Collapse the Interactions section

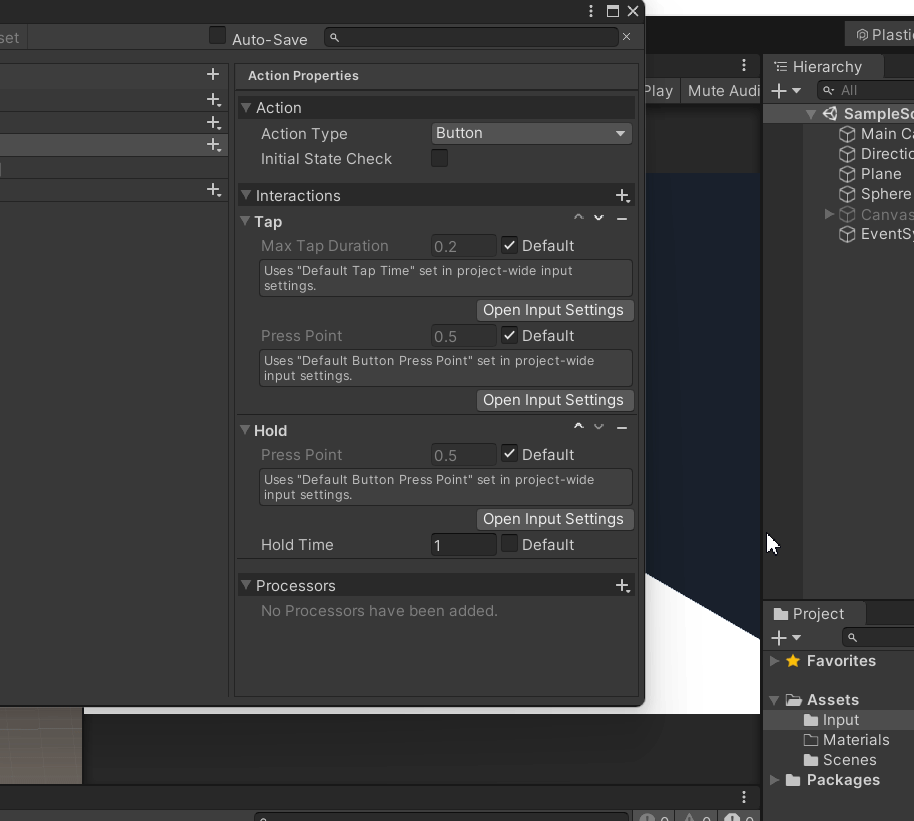coord(246,195)
